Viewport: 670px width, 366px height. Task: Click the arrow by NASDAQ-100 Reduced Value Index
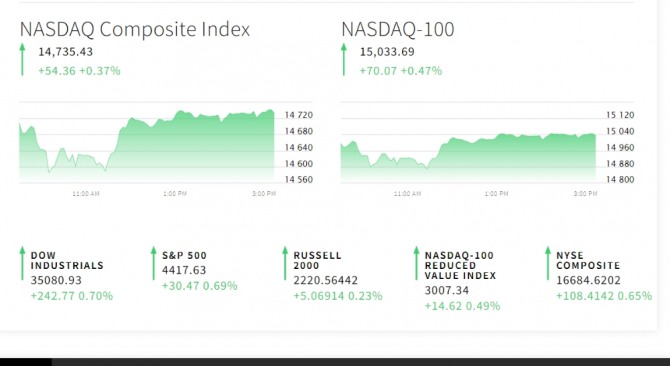coord(416,264)
